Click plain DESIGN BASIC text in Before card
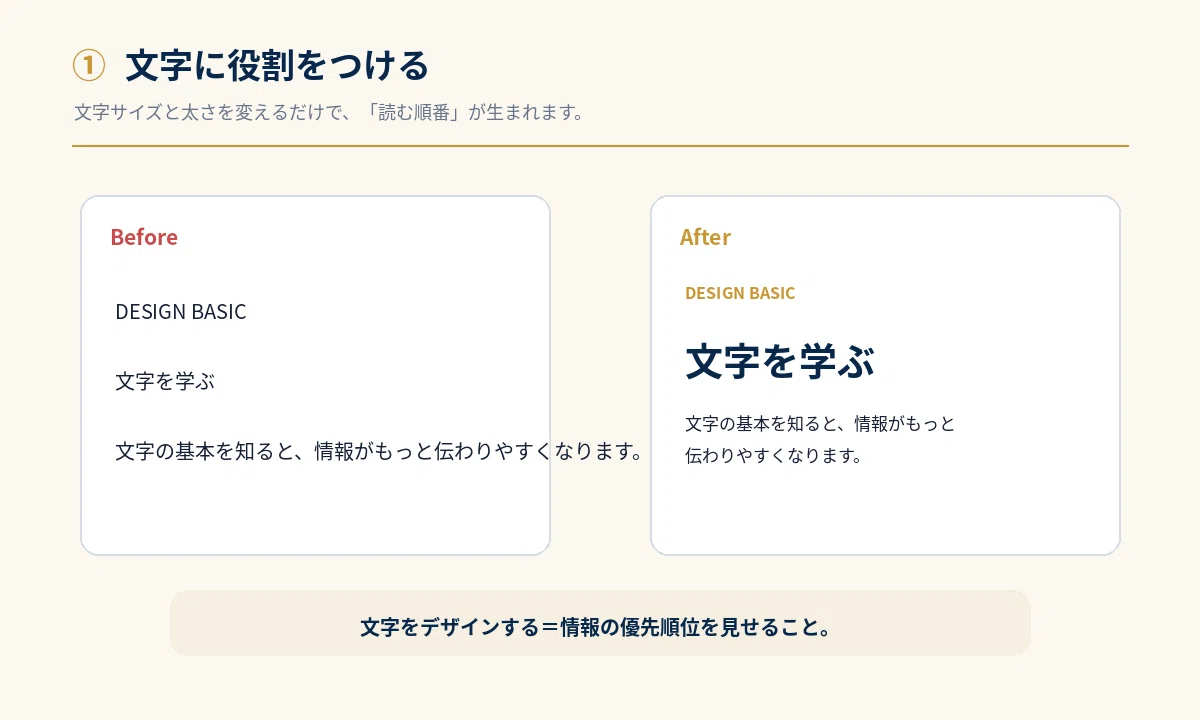Screen dimensions: 1200x720 pyautogui.click(x=181, y=312)
